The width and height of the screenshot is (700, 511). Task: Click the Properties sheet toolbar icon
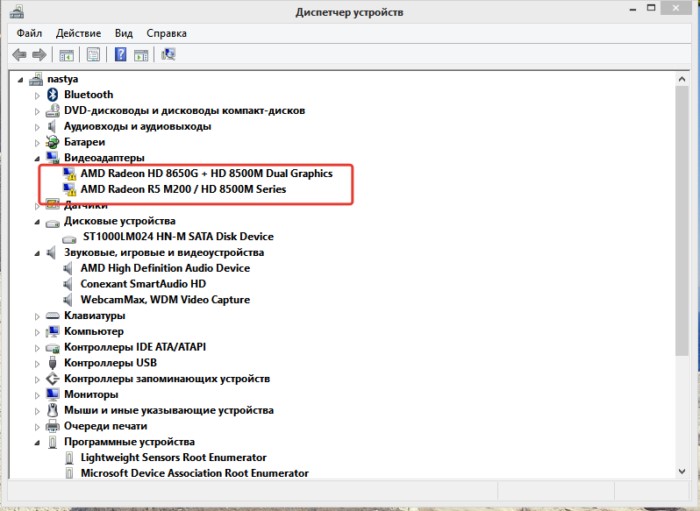93,54
